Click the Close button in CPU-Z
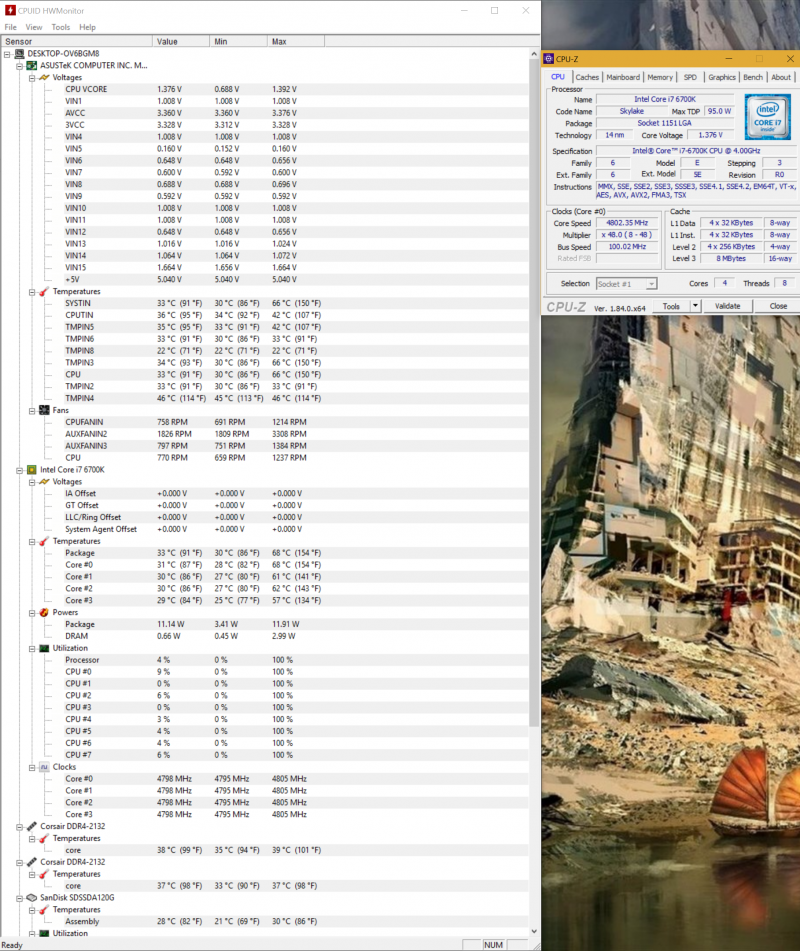The height and width of the screenshot is (951, 800). coord(778,306)
